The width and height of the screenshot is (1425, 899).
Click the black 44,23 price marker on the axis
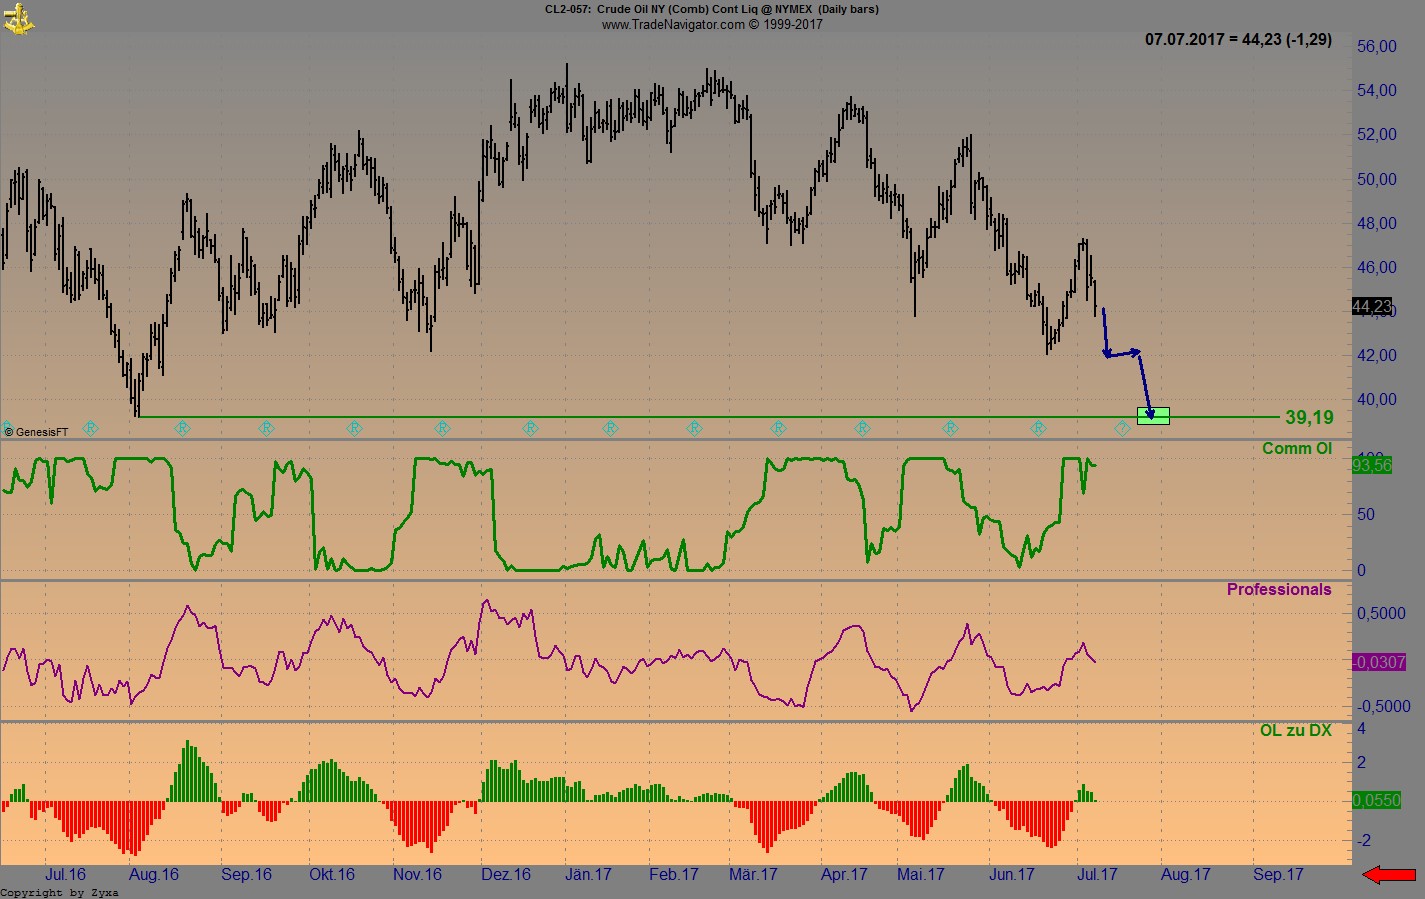pos(1370,307)
